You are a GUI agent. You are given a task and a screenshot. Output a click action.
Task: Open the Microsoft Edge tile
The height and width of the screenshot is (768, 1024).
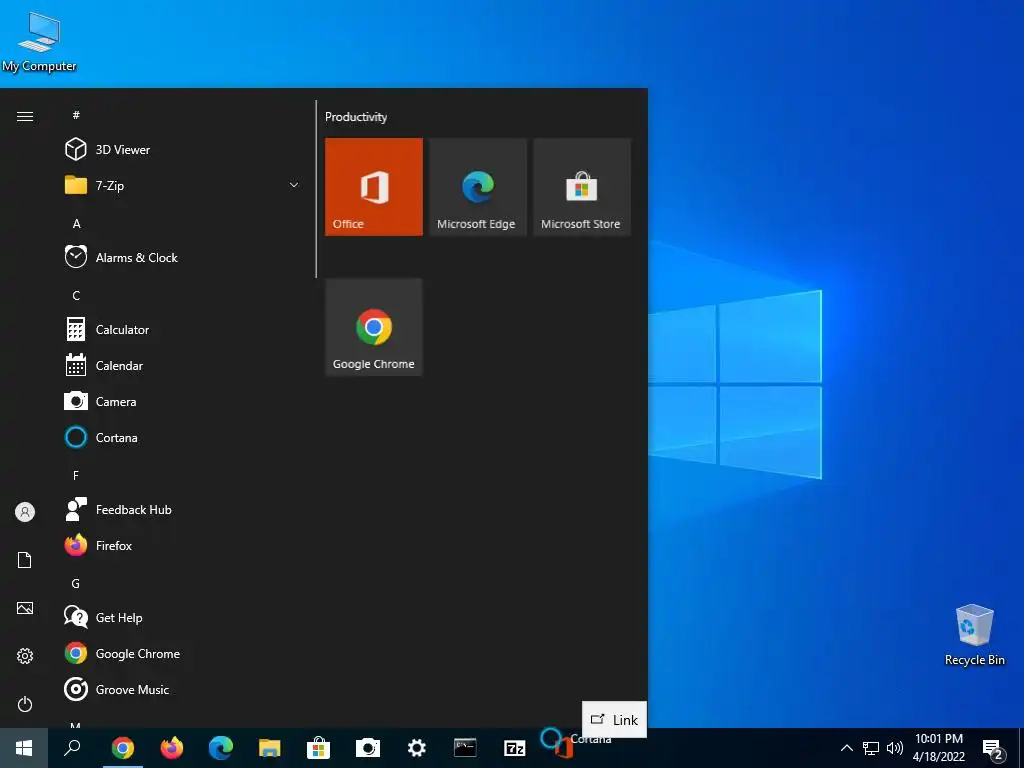click(x=478, y=187)
